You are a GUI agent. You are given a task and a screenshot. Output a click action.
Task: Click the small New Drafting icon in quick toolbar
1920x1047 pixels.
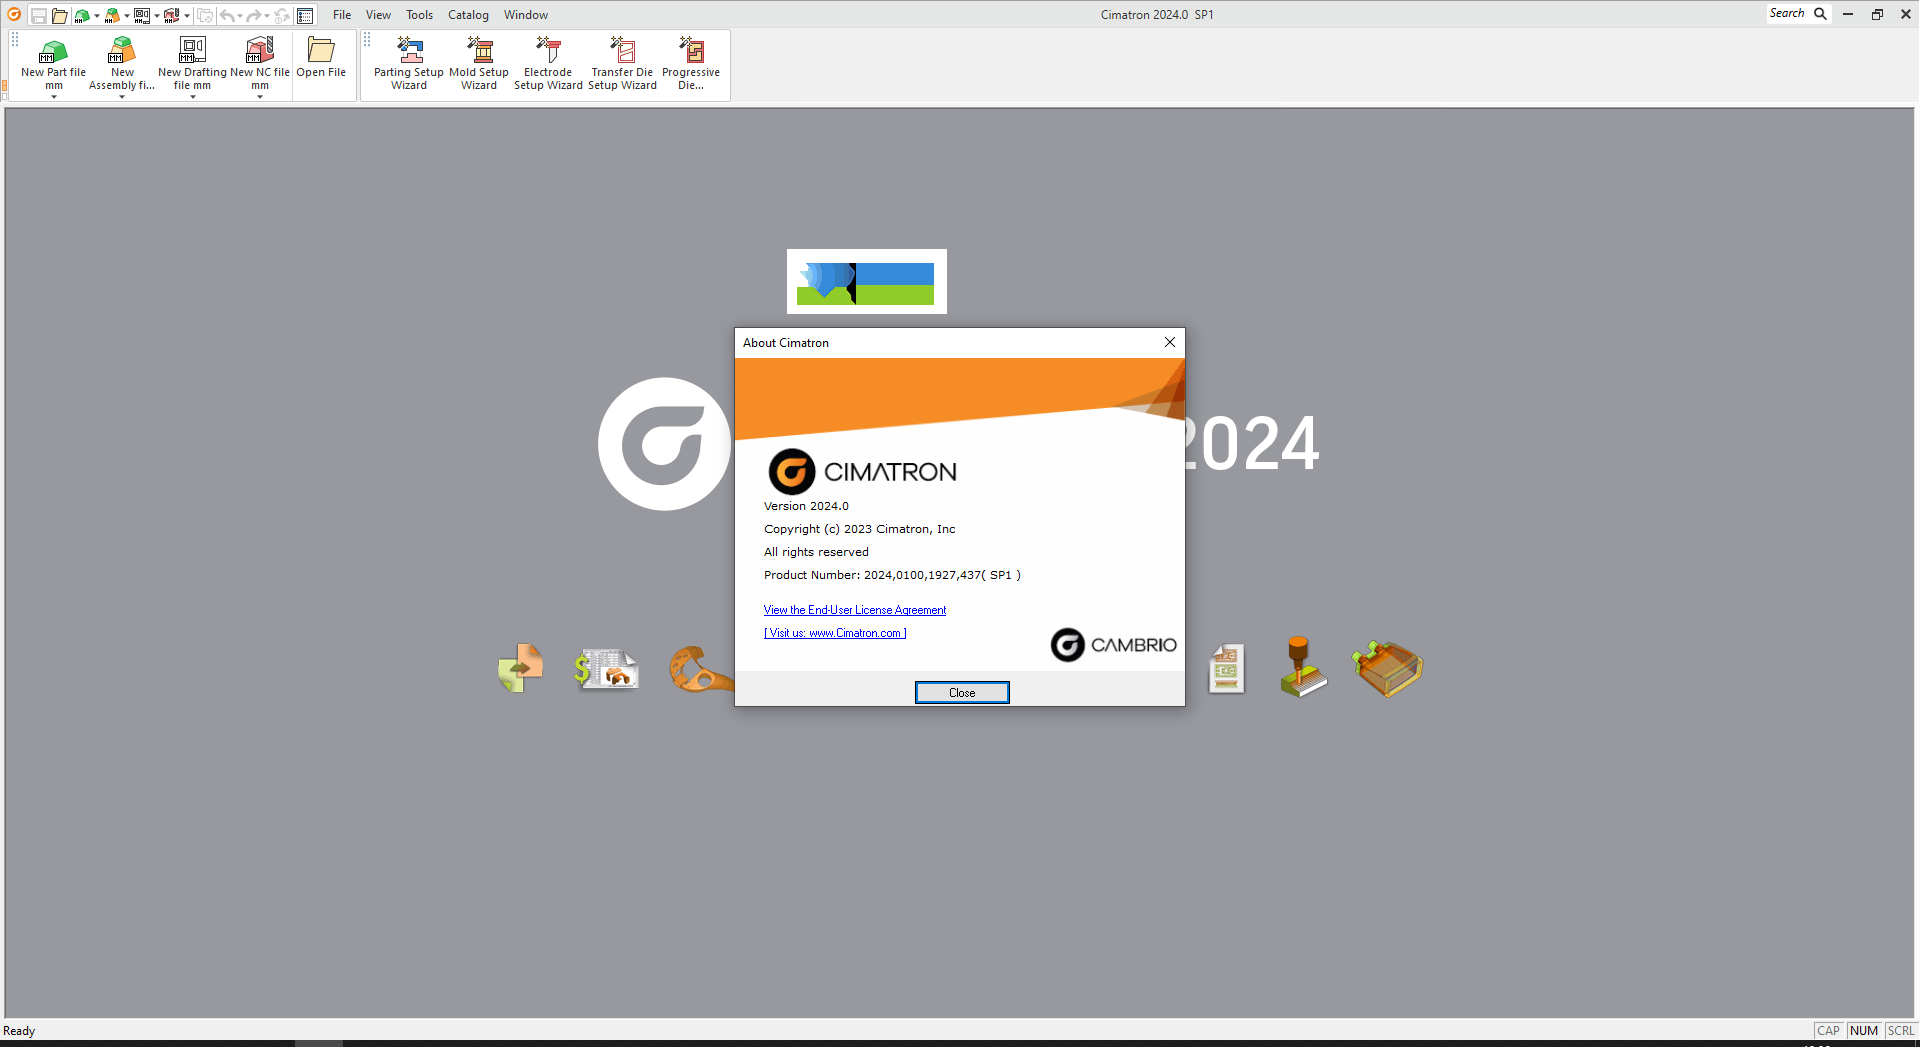(142, 16)
